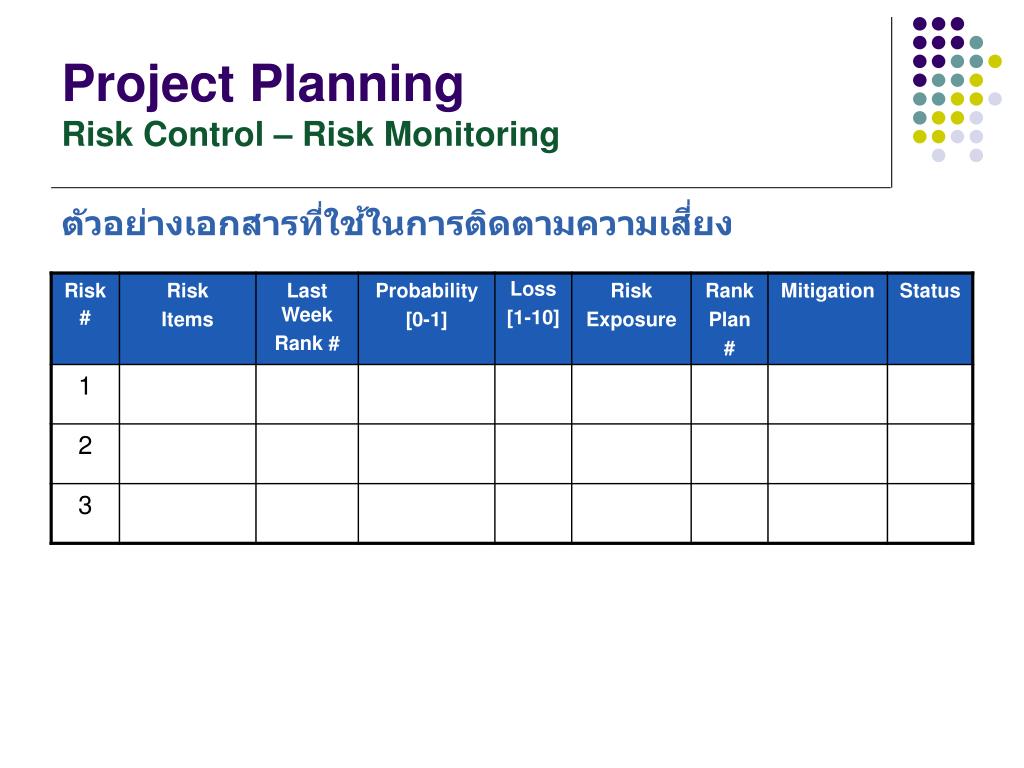Select the row number 2 cell
1024x768 pixels.
coord(86,454)
